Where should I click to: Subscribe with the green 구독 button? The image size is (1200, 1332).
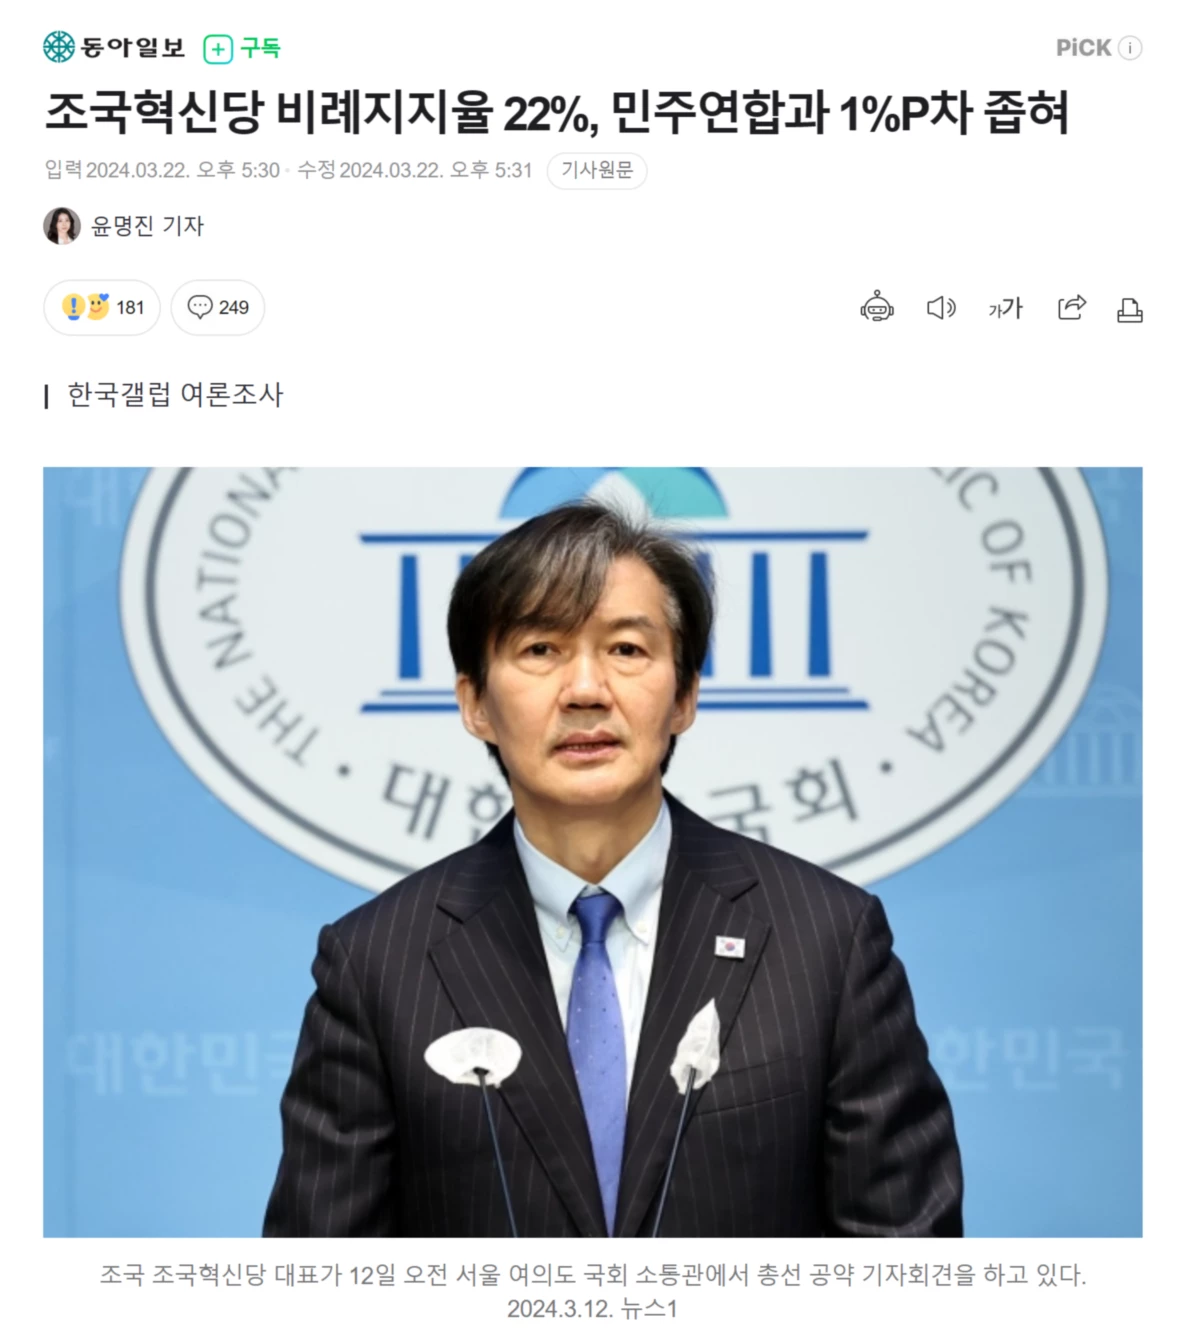pyautogui.click(x=242, y=48)
